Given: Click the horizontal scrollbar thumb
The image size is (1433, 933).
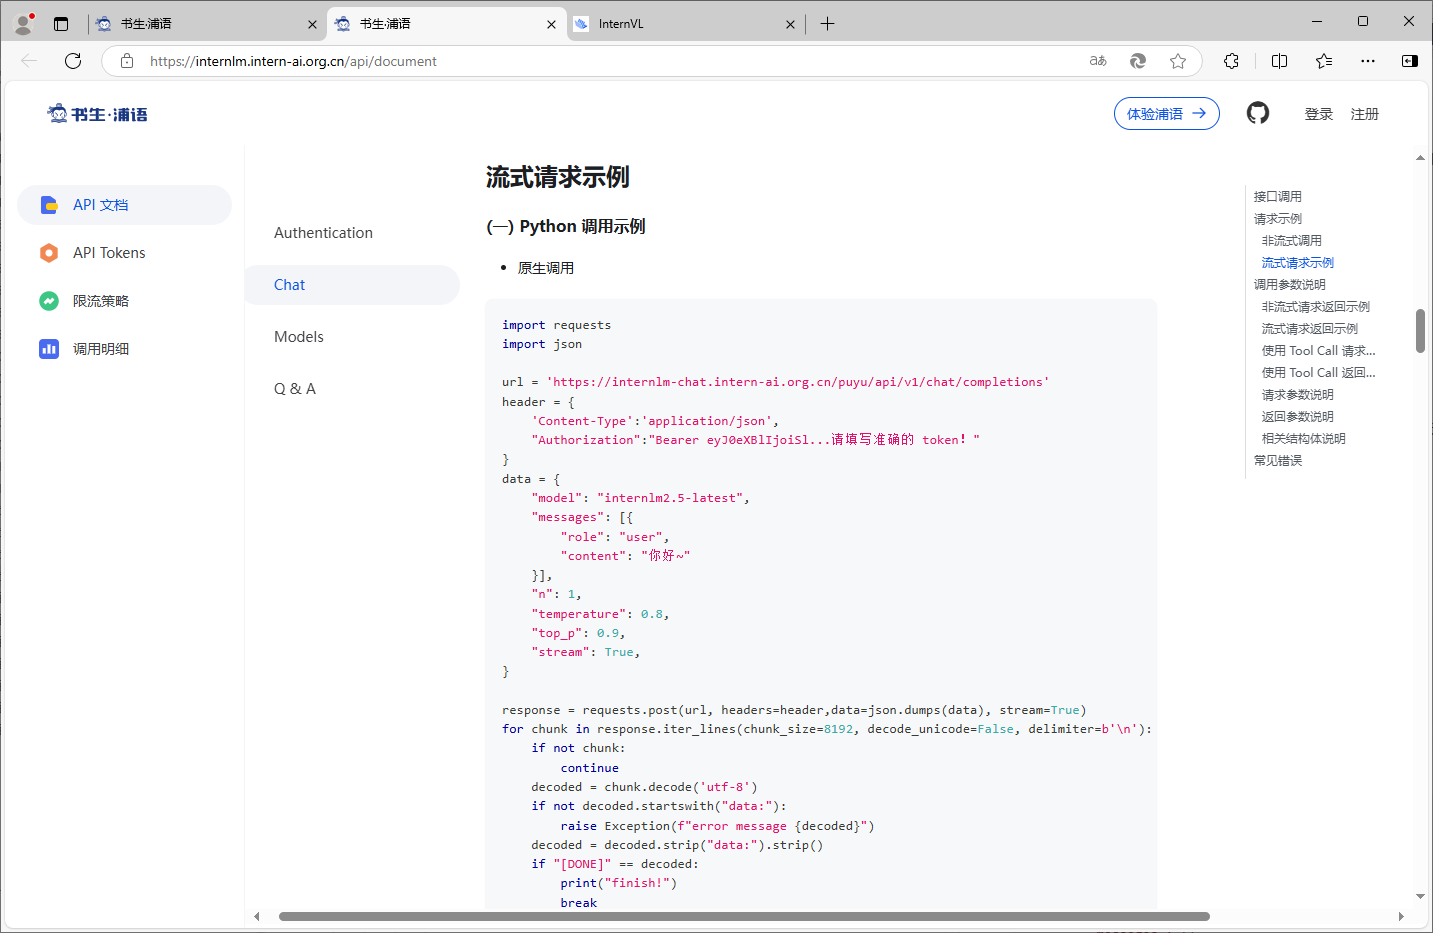Looking at the screenshot, I should [744, 916].
